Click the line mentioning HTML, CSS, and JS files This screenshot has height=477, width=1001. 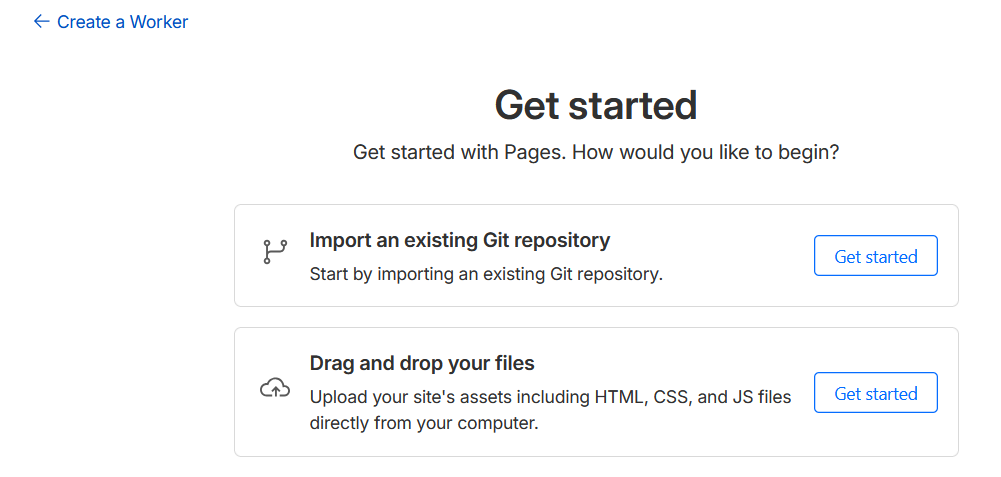coord(550,397)
